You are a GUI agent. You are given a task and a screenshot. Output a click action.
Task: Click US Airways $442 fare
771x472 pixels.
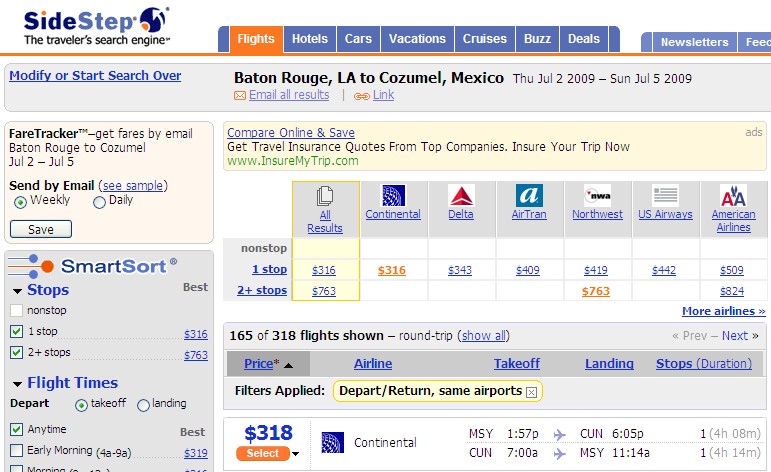coord(664,270)
